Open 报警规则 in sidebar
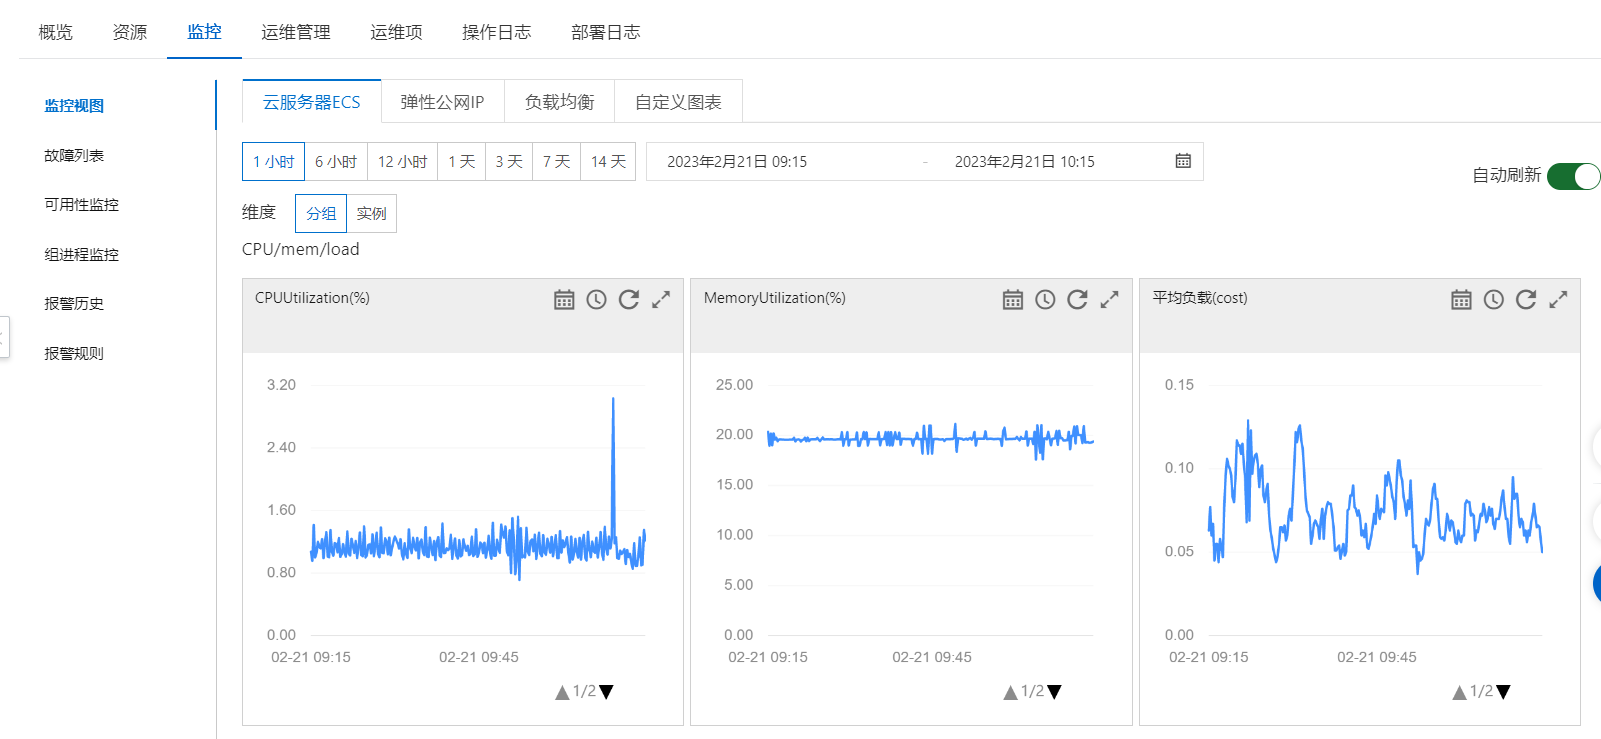Screen dimensions: 1601x739 74,353
